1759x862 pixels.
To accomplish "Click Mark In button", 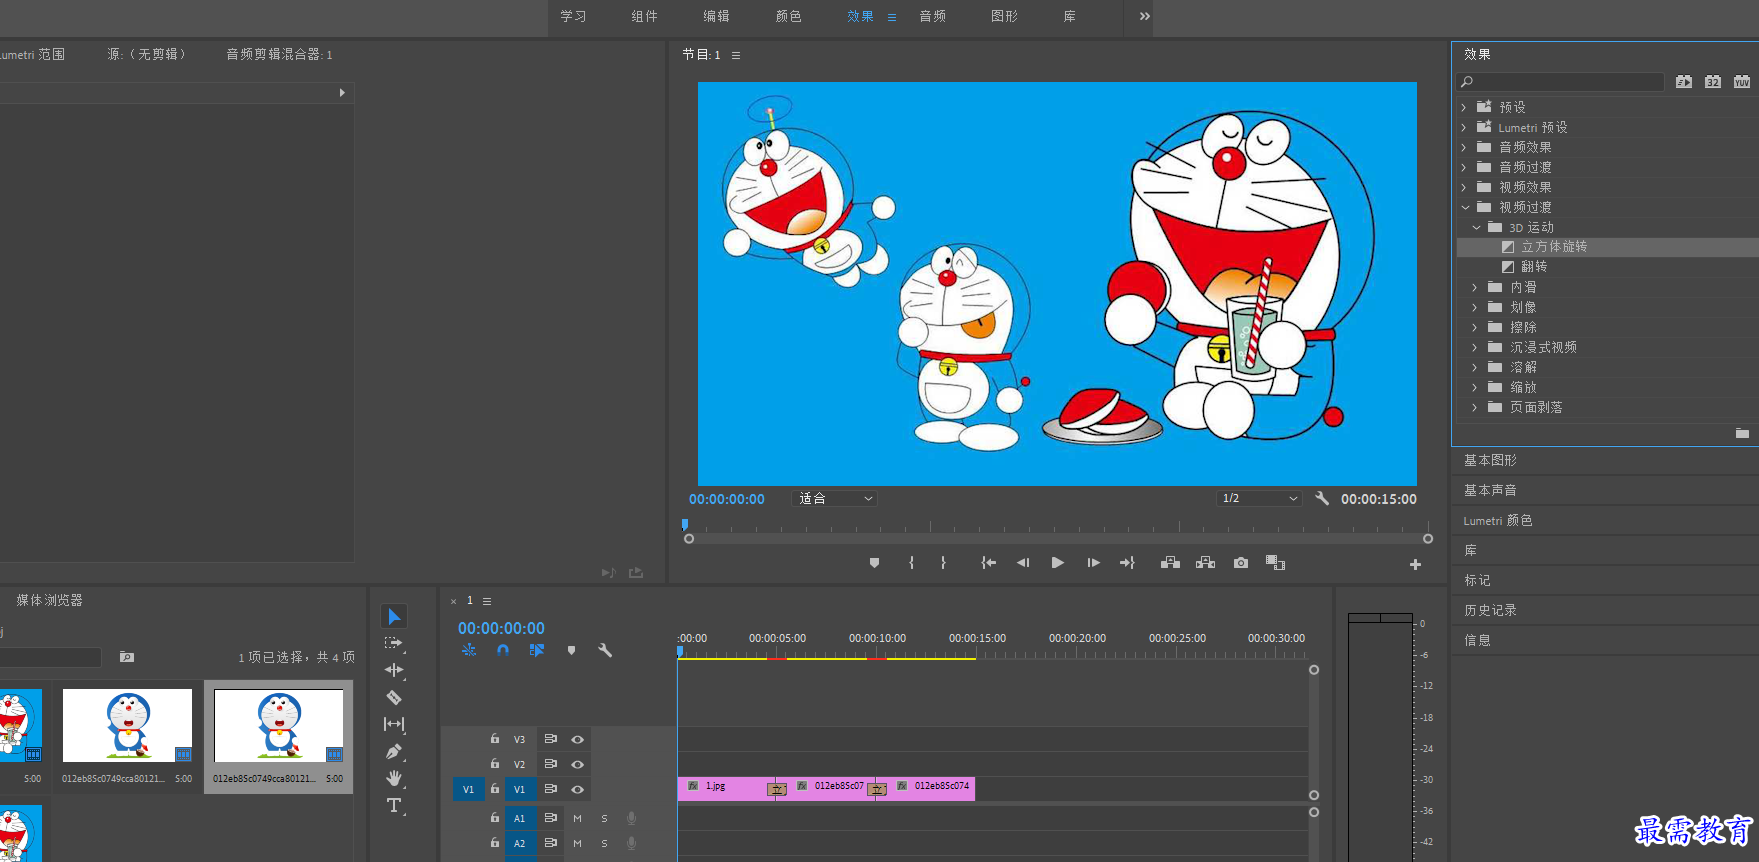I will click(911, 563).
